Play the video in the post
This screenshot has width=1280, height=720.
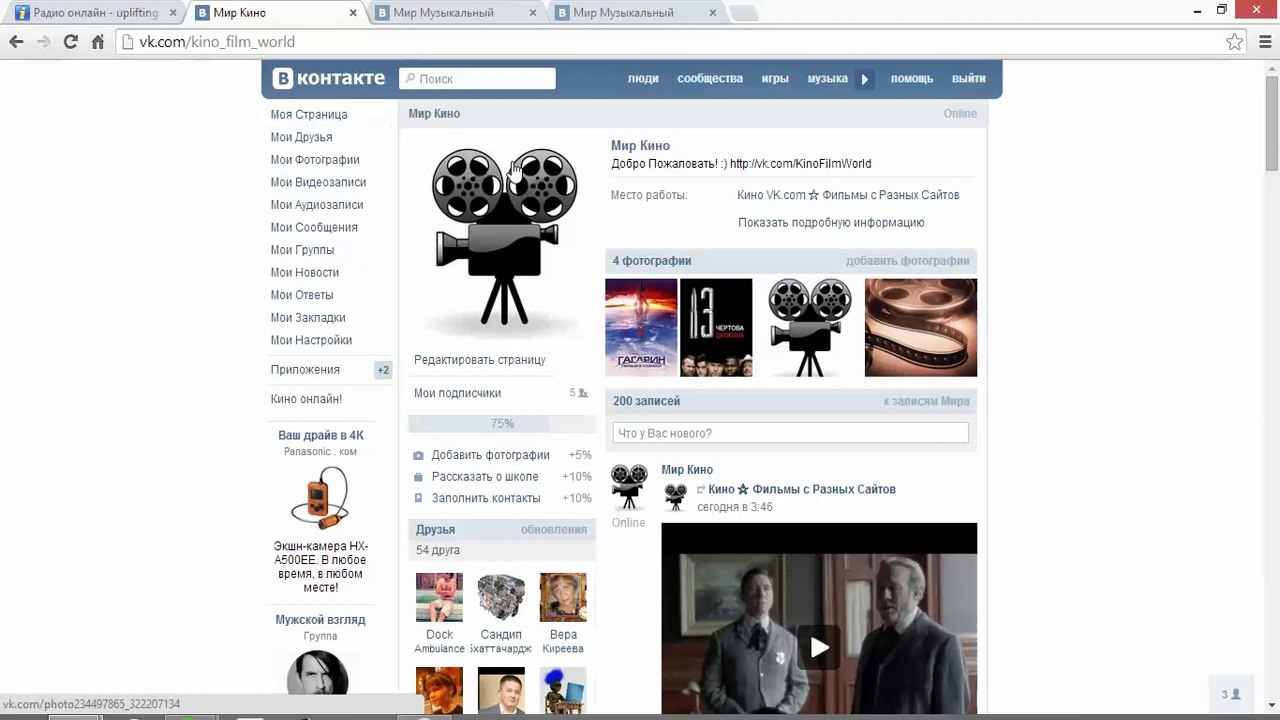819,647
